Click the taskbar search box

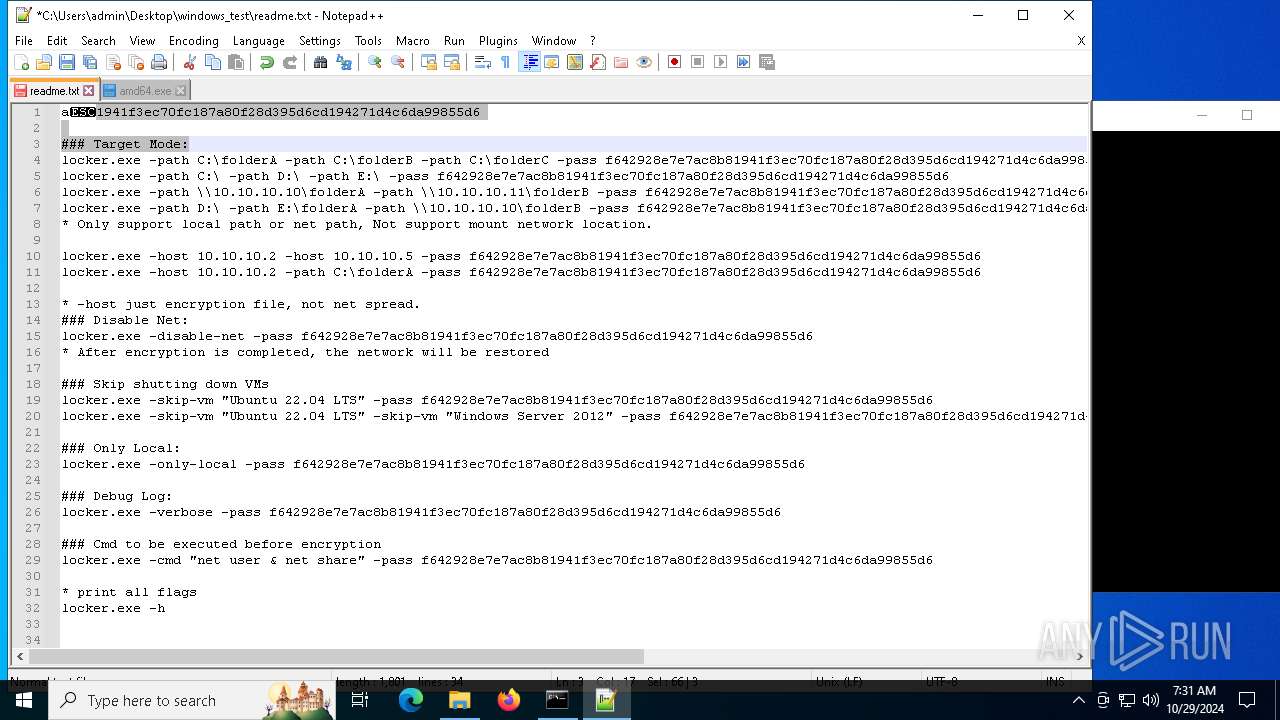coord(191,700)
